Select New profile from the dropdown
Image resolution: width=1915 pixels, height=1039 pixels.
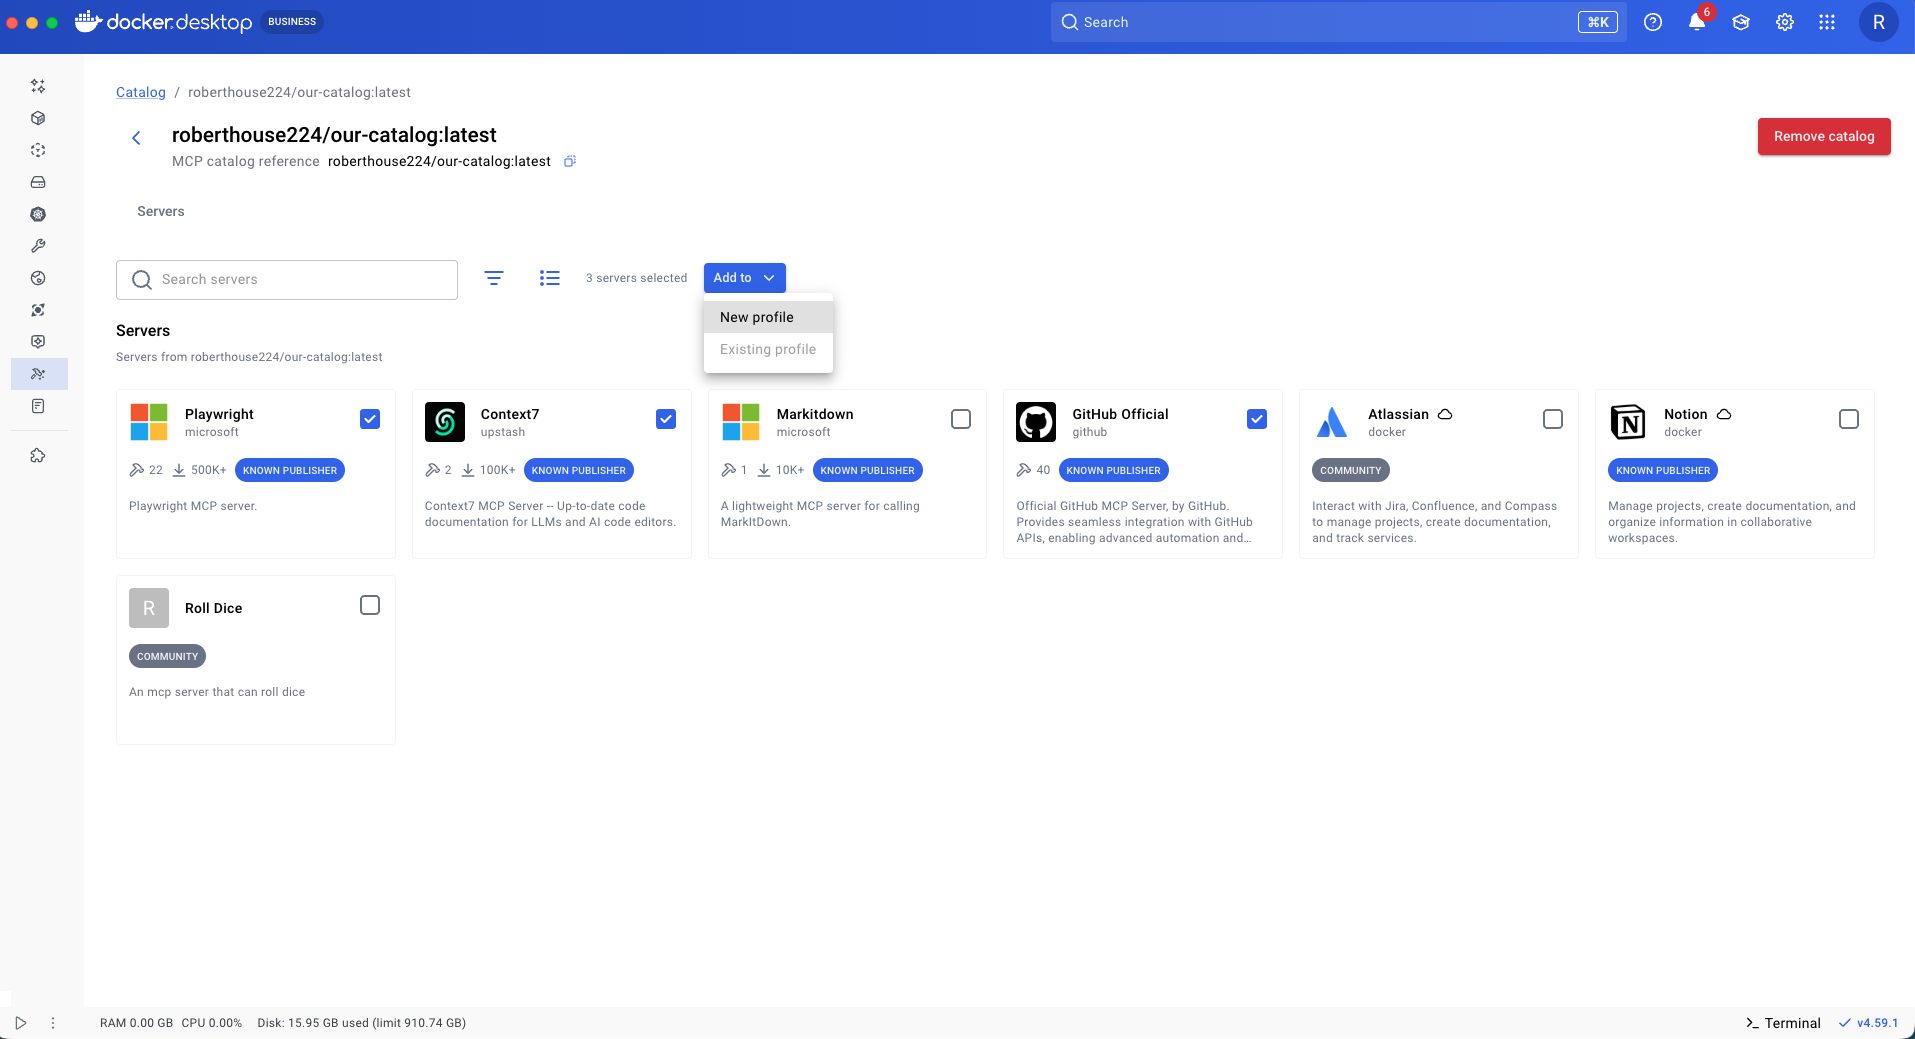point(768,317)
